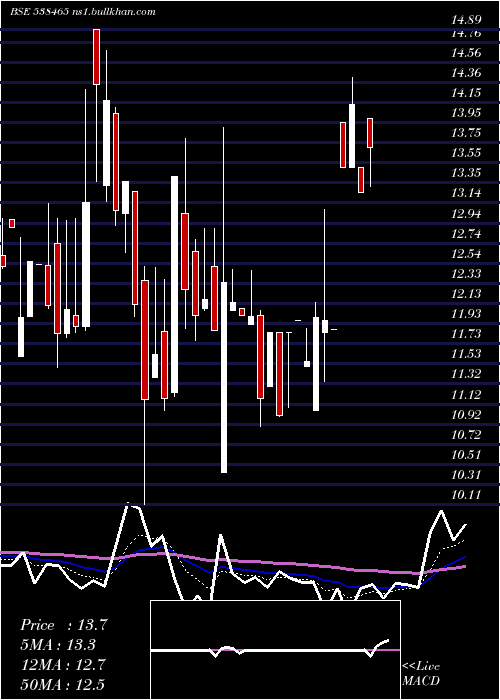Click the 12.54 price axis label
This screenshot has width=500, height=700.
click(x=466, y=254)
